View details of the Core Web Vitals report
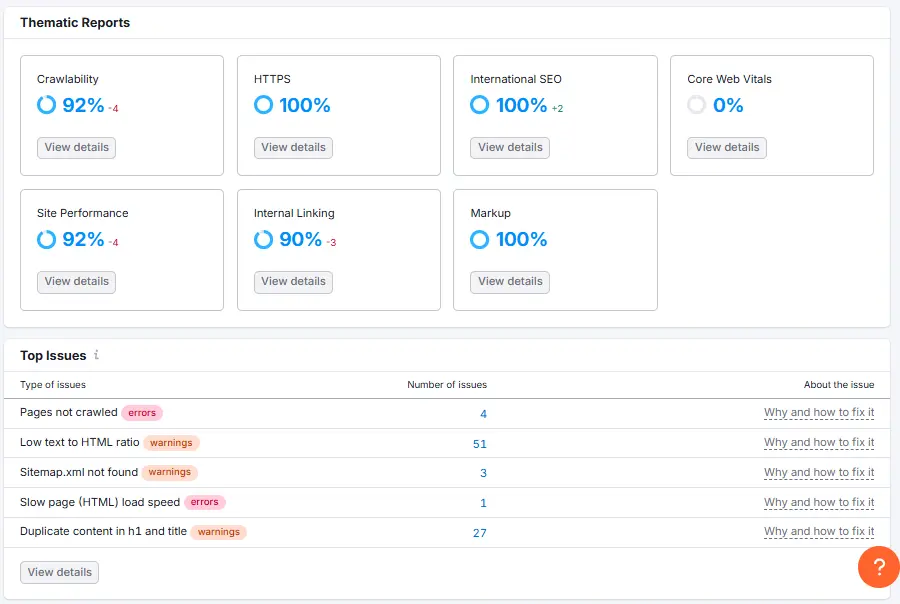 pyautogui.click(x=727, y=147)
